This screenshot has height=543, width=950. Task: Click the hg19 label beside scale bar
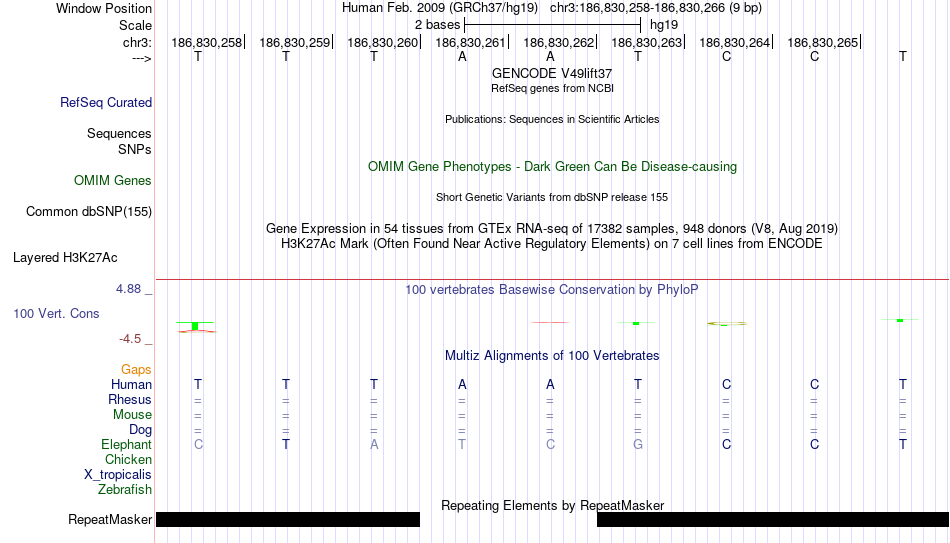(664, 25)
